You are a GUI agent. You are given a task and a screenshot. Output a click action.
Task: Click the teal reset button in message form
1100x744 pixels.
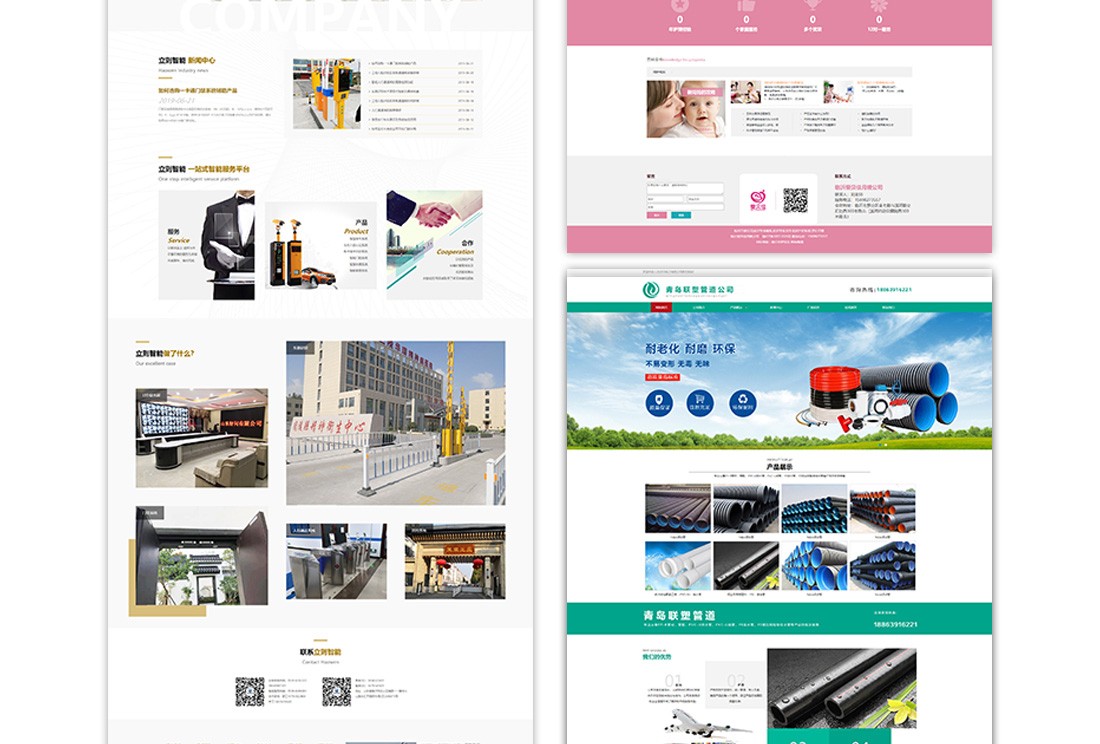(681, 215)
